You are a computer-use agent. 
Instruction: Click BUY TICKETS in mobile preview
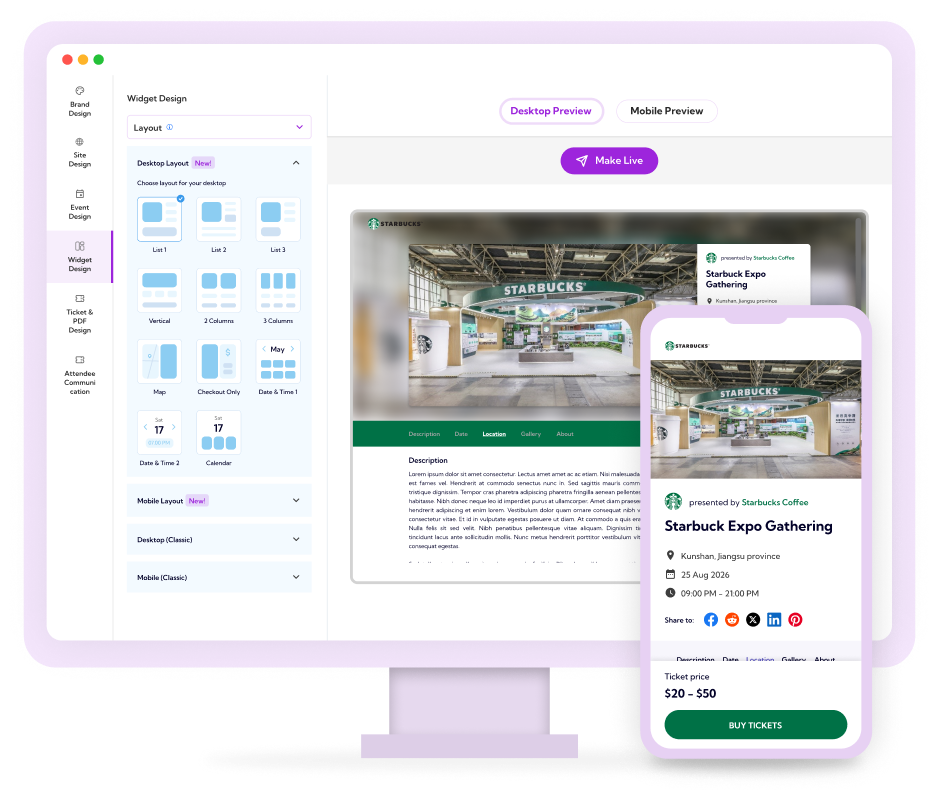click(756, 725)
